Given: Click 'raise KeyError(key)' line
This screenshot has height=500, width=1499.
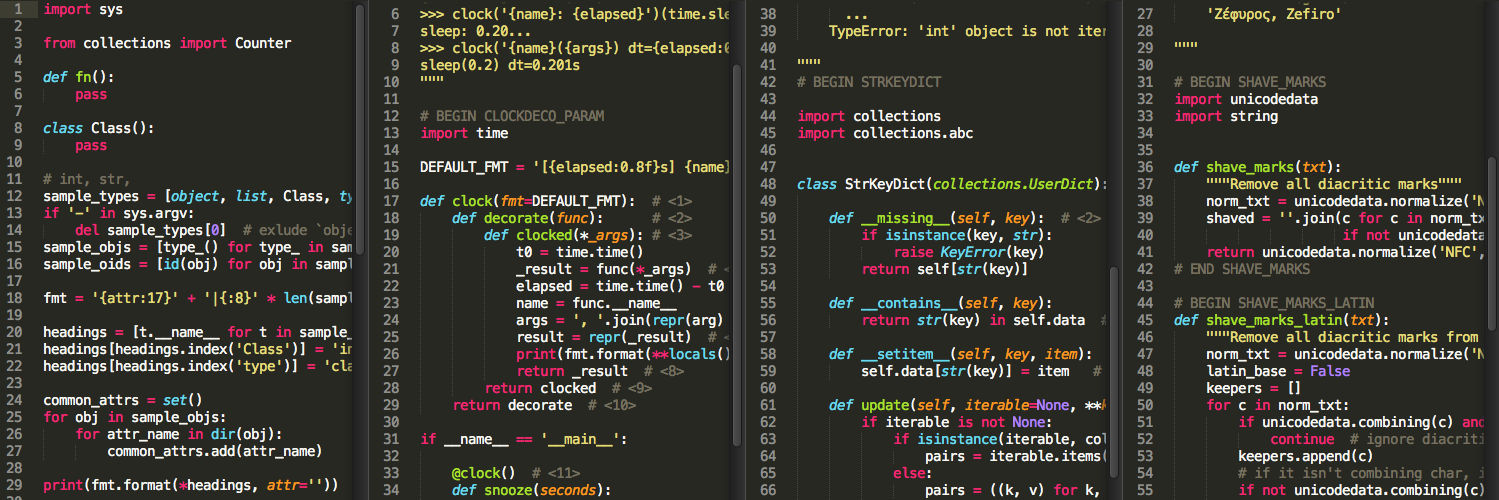Looking at the screenshot, I should coord(969,252).
